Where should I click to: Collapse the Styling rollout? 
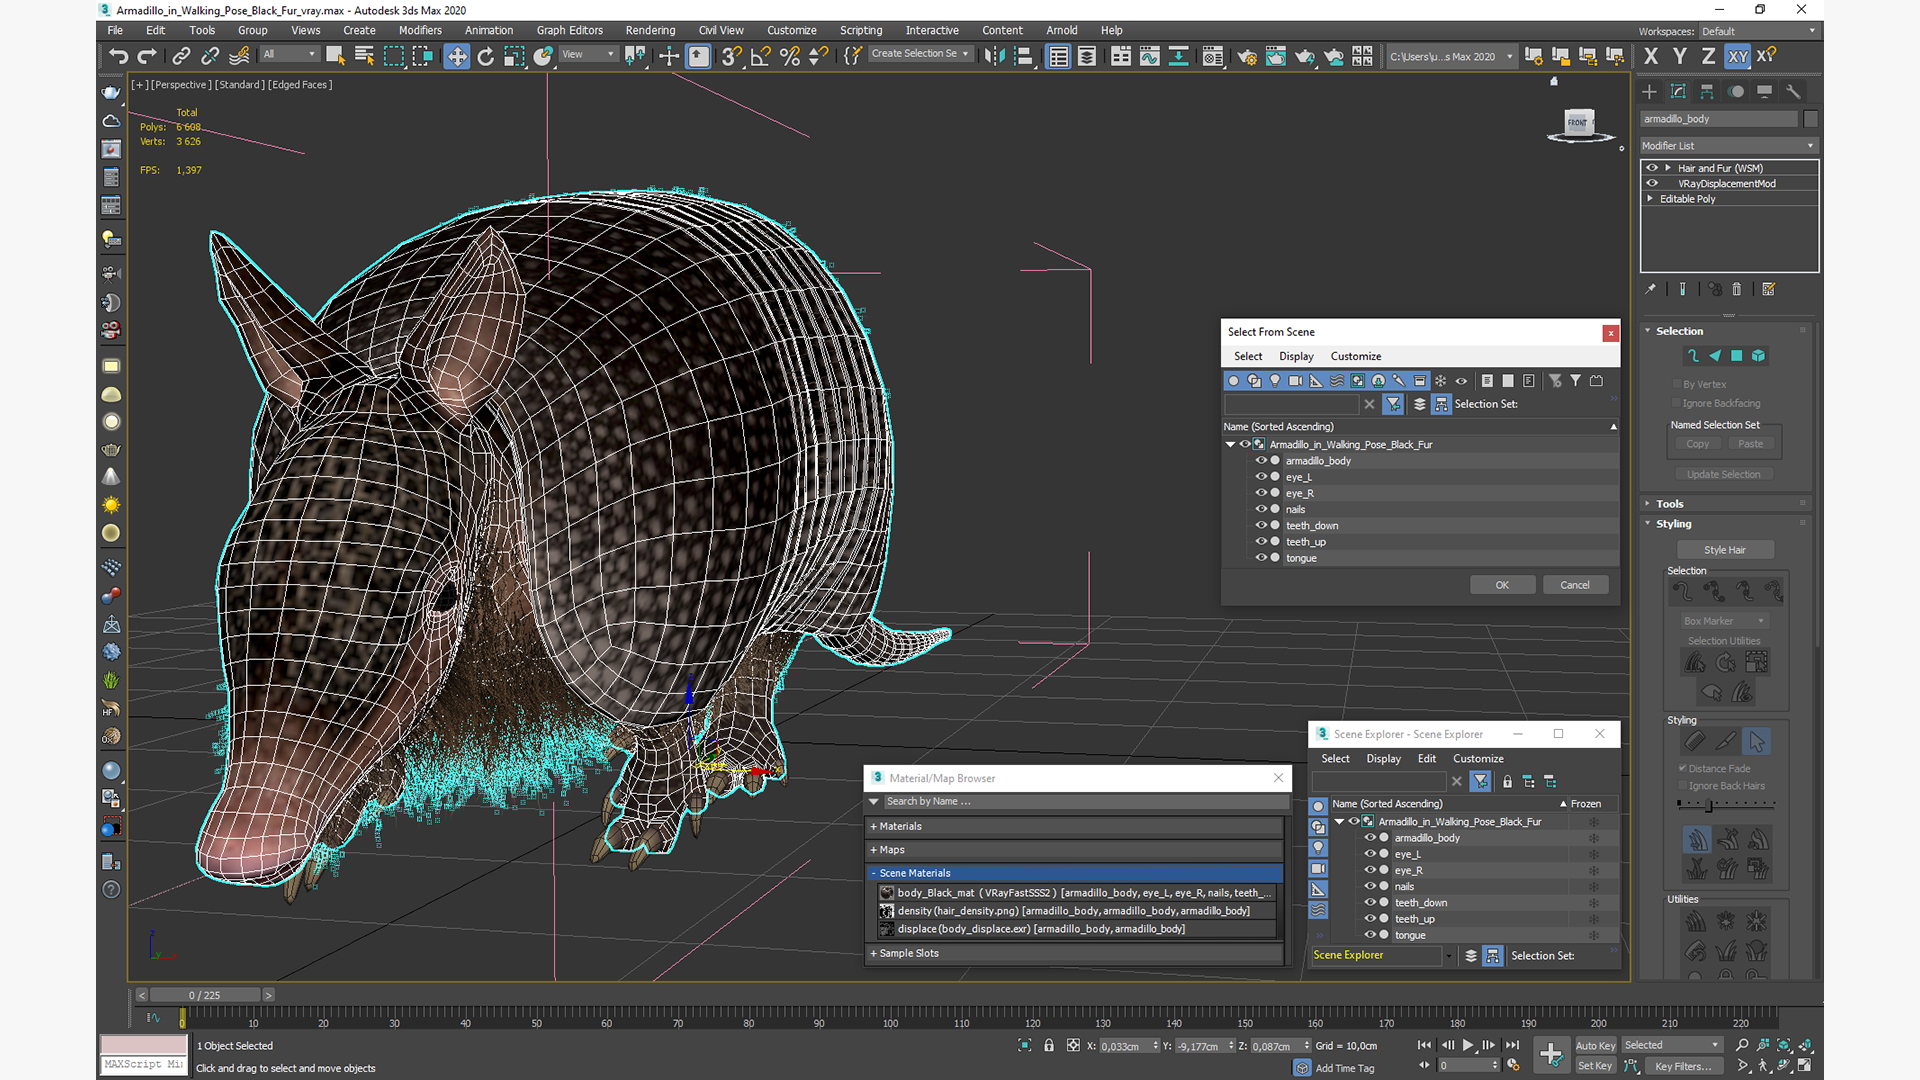(x=1674, y=524)
